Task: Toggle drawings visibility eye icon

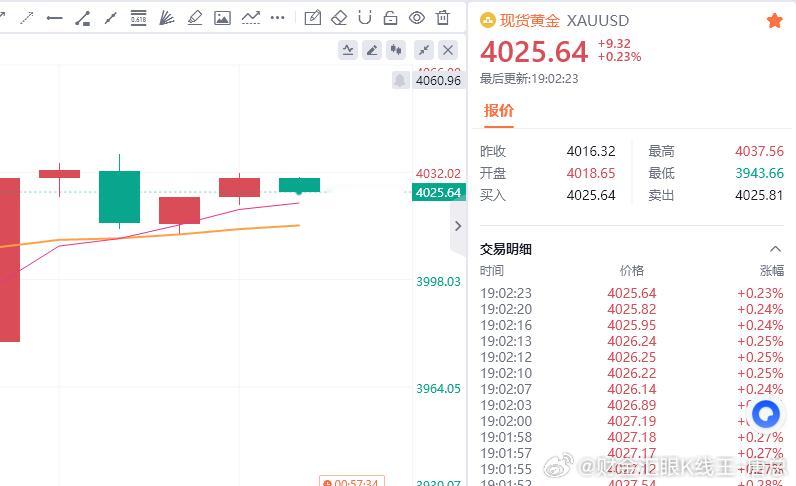Action: (417, 18)
